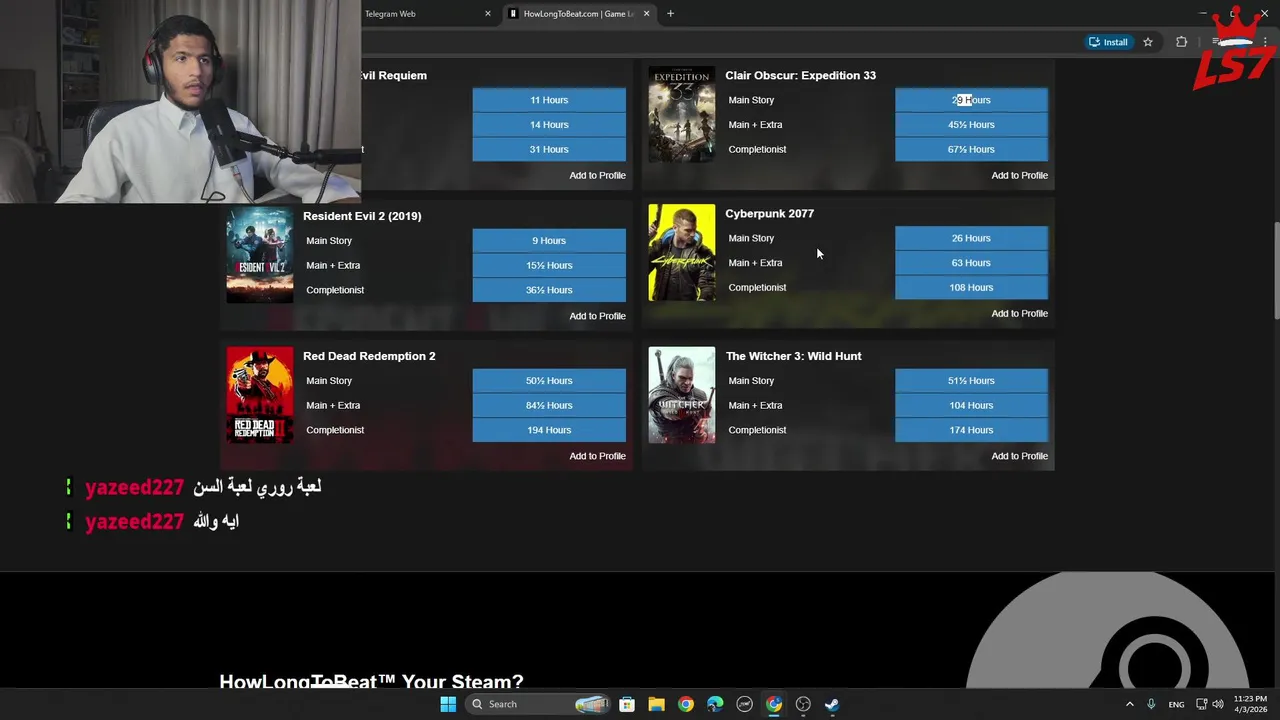The image size is (1280, 720).
Task: Click Resident Evil Requiem 11 Hours value
Action: 549,100
